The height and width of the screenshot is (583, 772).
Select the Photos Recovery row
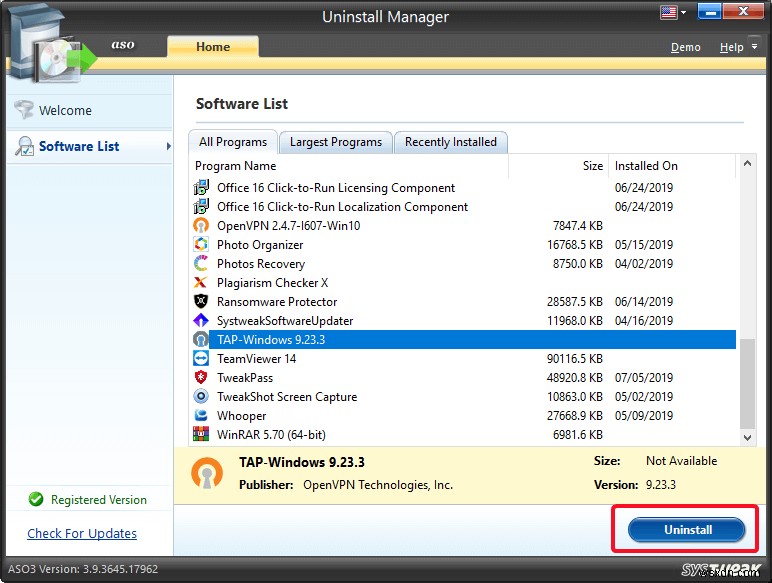coord(463,263)
